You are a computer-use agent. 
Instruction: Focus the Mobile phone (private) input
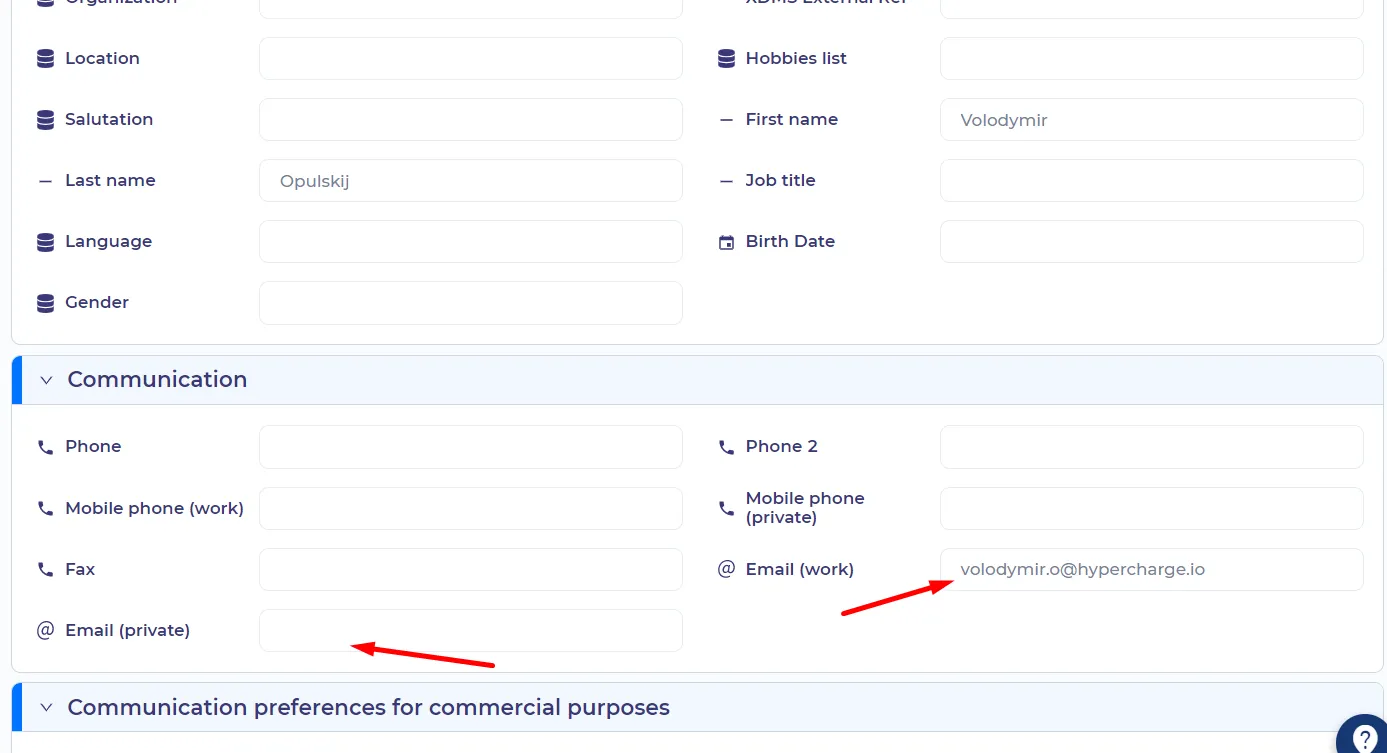[x=1152, y=509]
